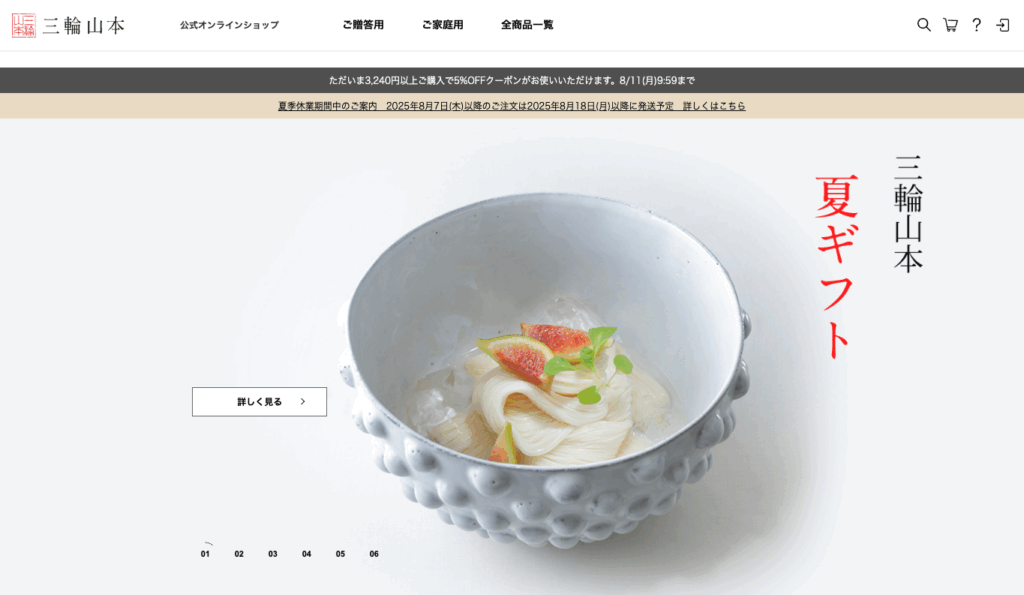Click the 5%OFF coupon announcement bar
The height and width of the screenshot is (595, 1024).
coord(512,80)
